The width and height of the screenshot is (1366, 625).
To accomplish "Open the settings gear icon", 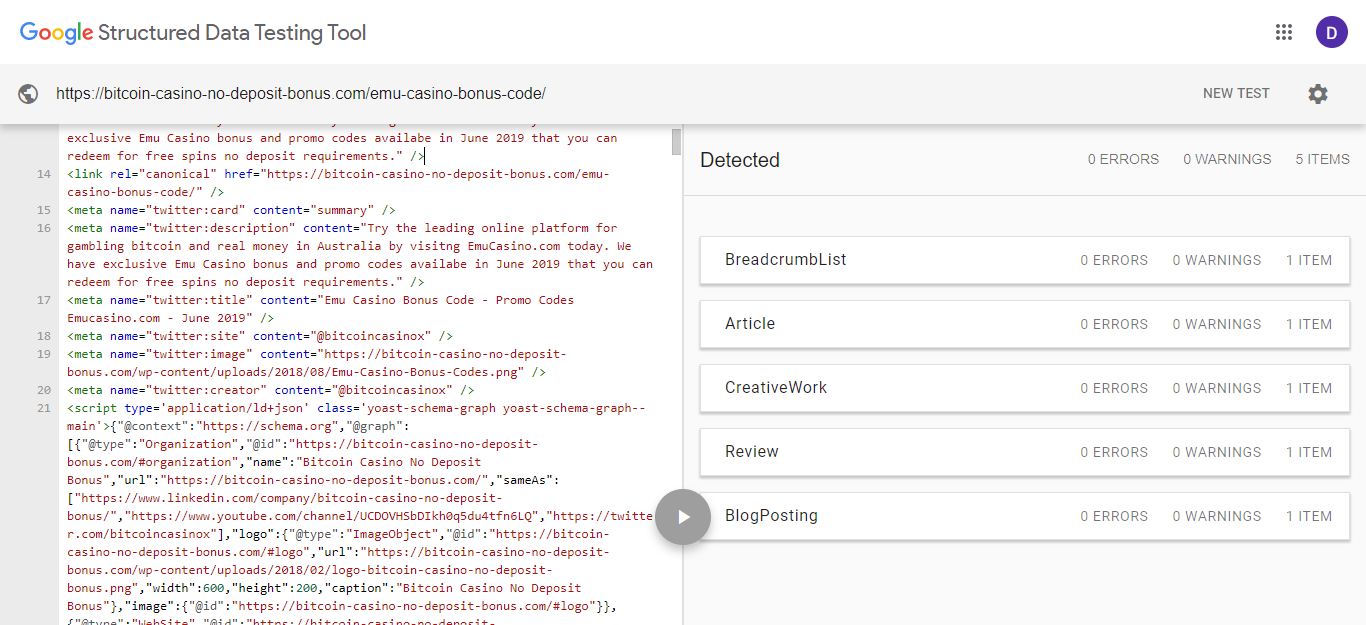I will pos(1318,94).
